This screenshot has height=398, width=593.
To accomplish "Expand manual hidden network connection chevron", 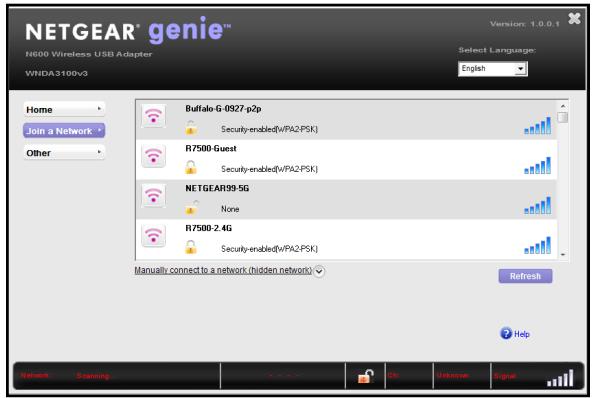I will [319, 271].
